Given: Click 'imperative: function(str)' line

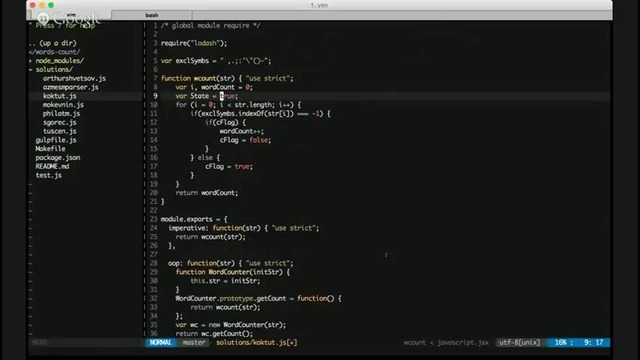Looking at the screenshot, I should (244, 228).
